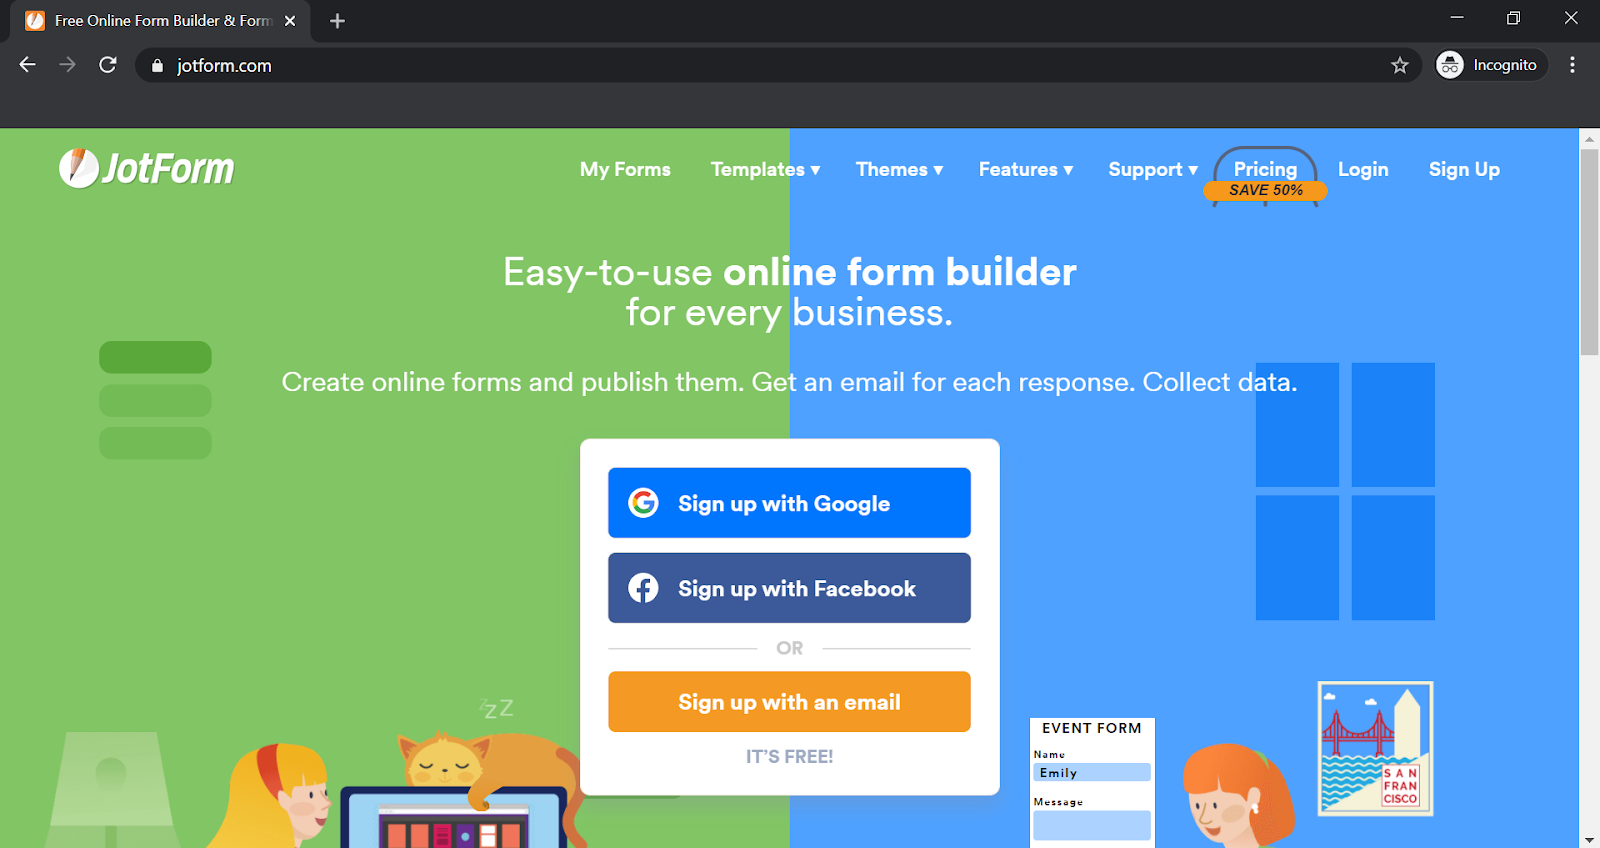Click the JotForm logo

pyautogui.click(x=147, y=168)
